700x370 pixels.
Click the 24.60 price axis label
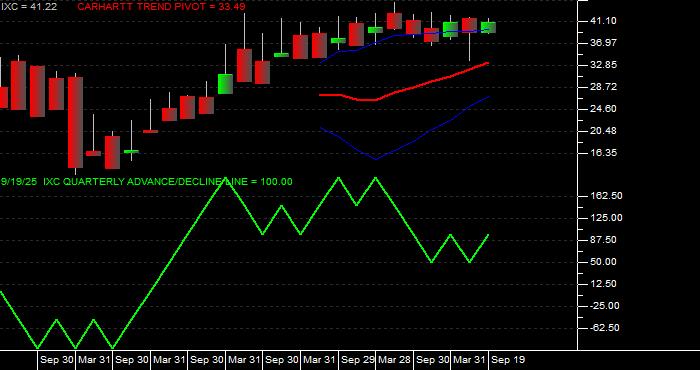(592, 109)
